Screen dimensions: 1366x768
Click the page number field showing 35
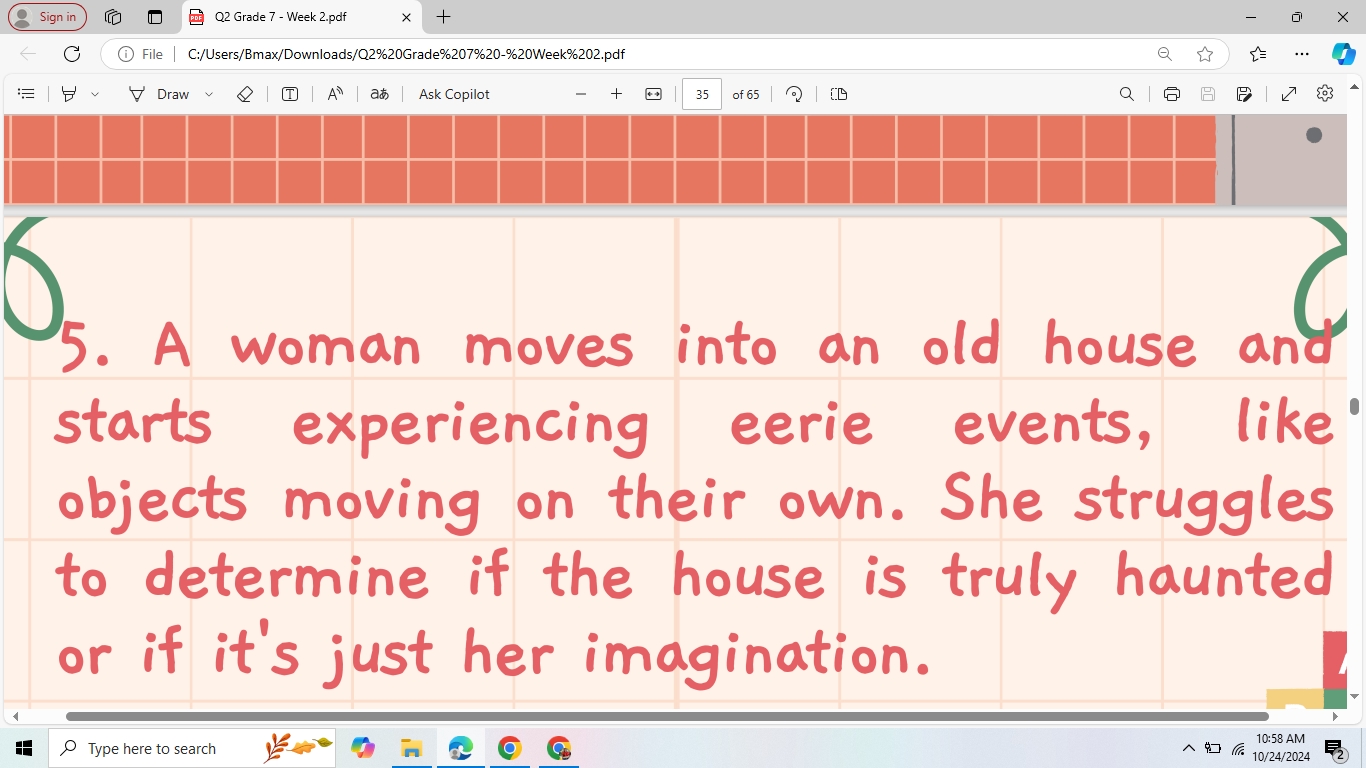[702, 94]
